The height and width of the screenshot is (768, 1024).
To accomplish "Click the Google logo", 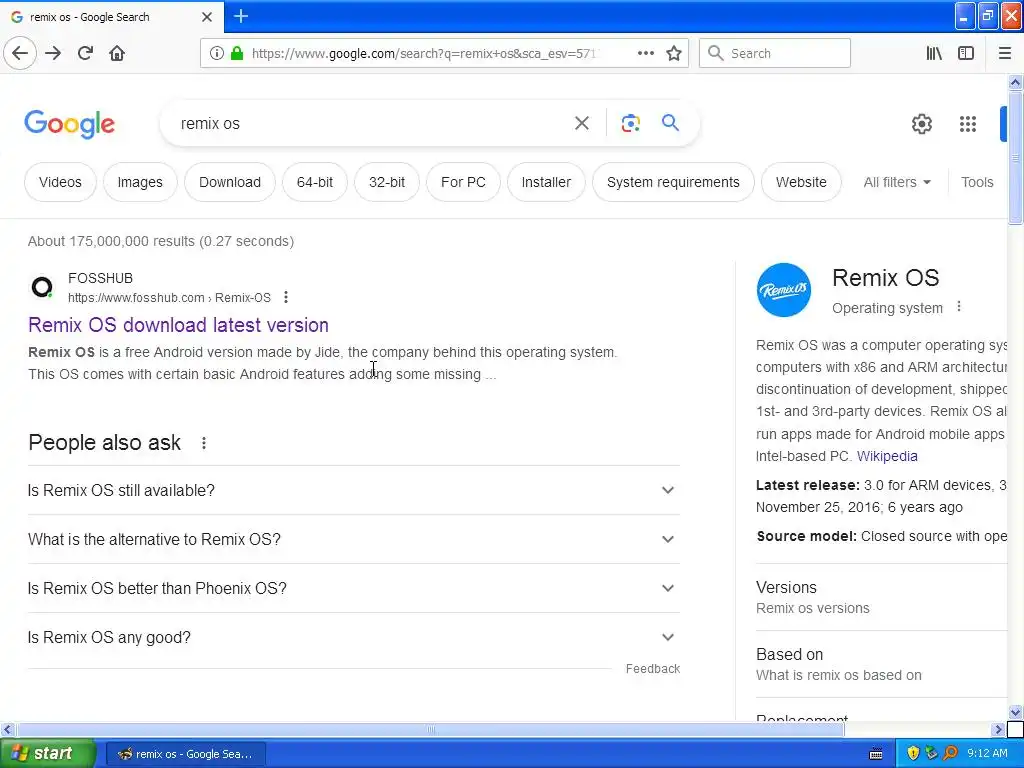I will pos(70,124).
